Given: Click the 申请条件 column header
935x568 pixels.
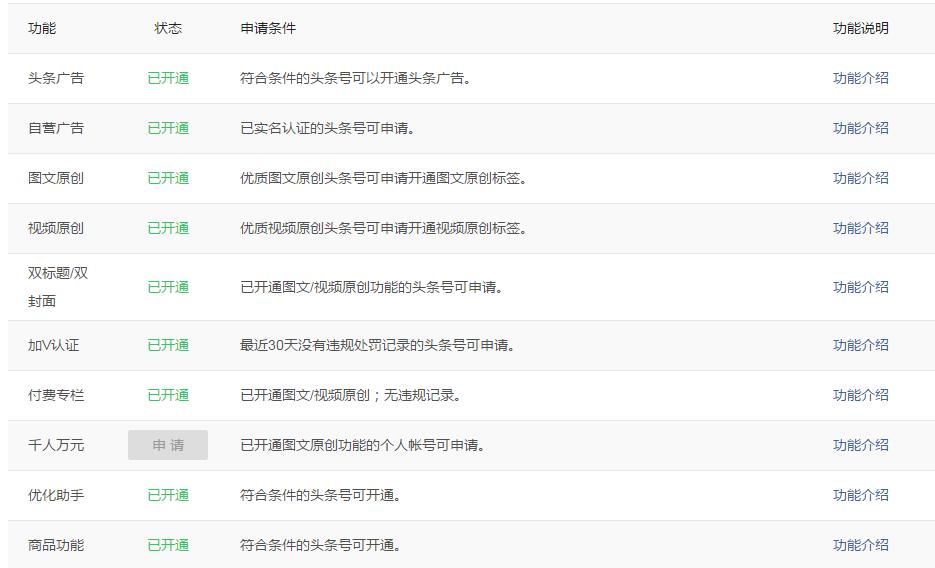Looking at the screenshot, I should 268,28.
